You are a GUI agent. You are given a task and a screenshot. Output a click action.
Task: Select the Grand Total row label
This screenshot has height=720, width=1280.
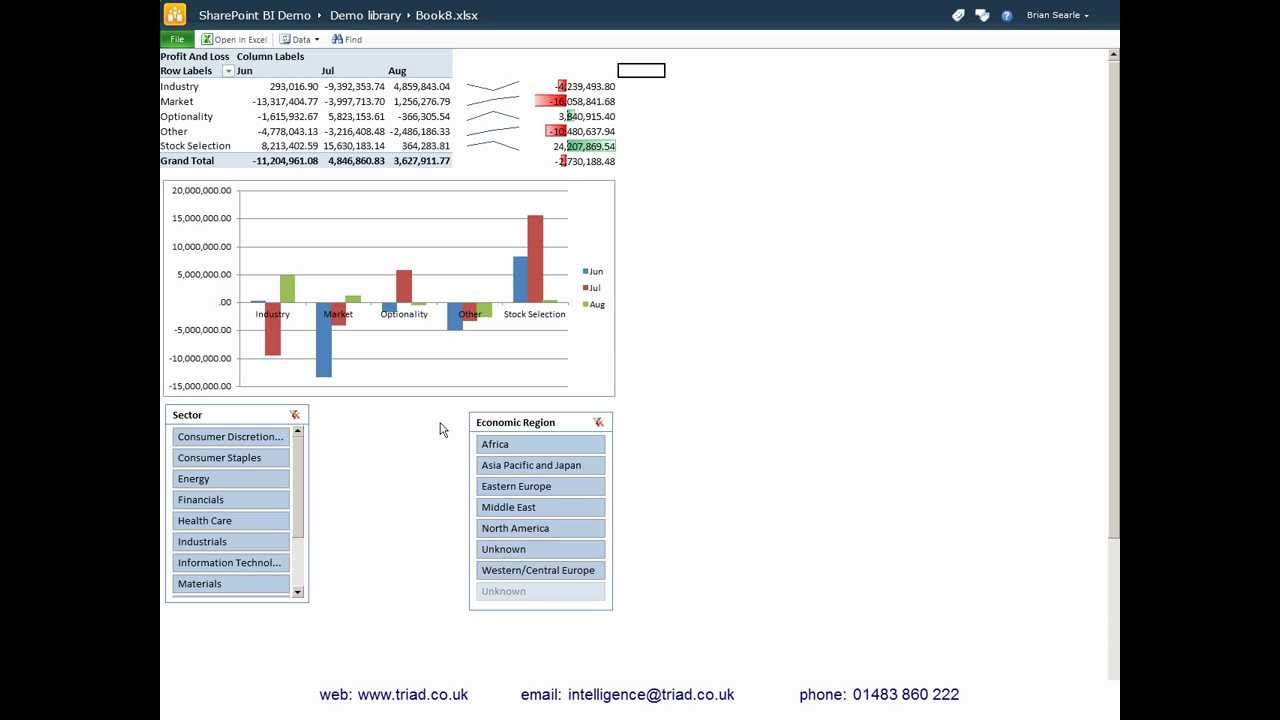click(x=187, y=161)
